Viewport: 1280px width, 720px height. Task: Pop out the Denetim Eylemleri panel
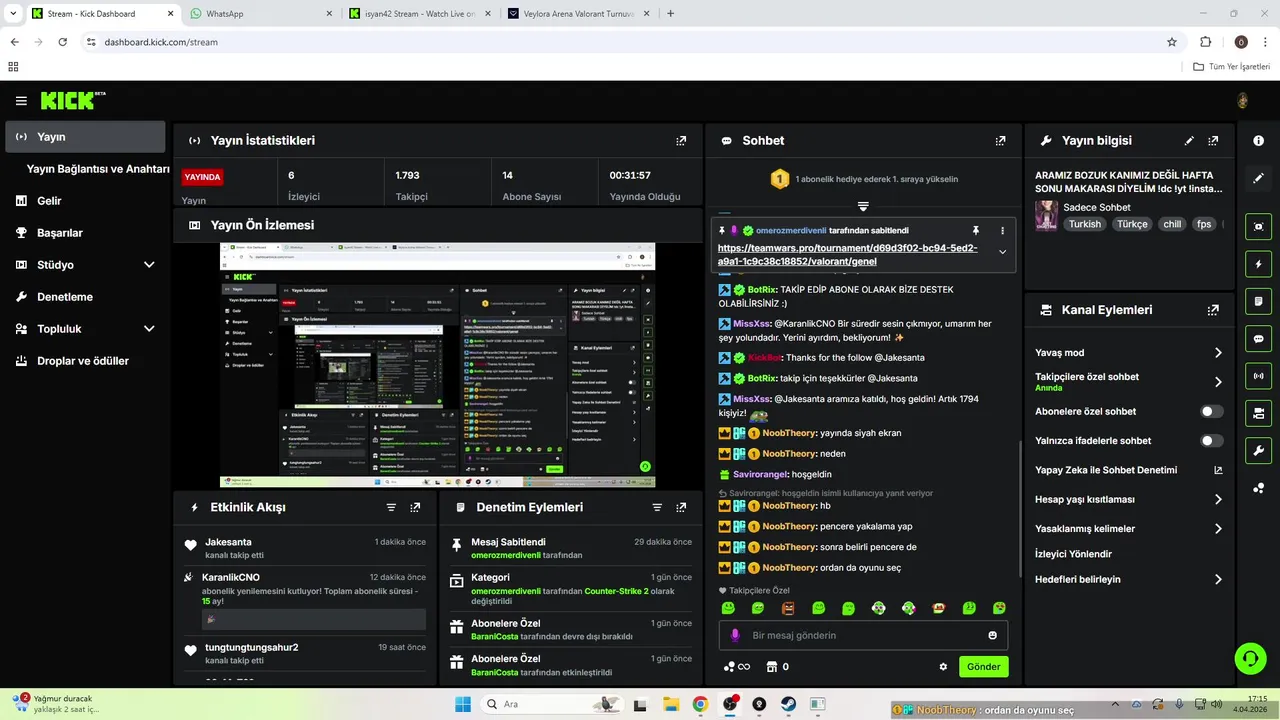coord(681,507)
